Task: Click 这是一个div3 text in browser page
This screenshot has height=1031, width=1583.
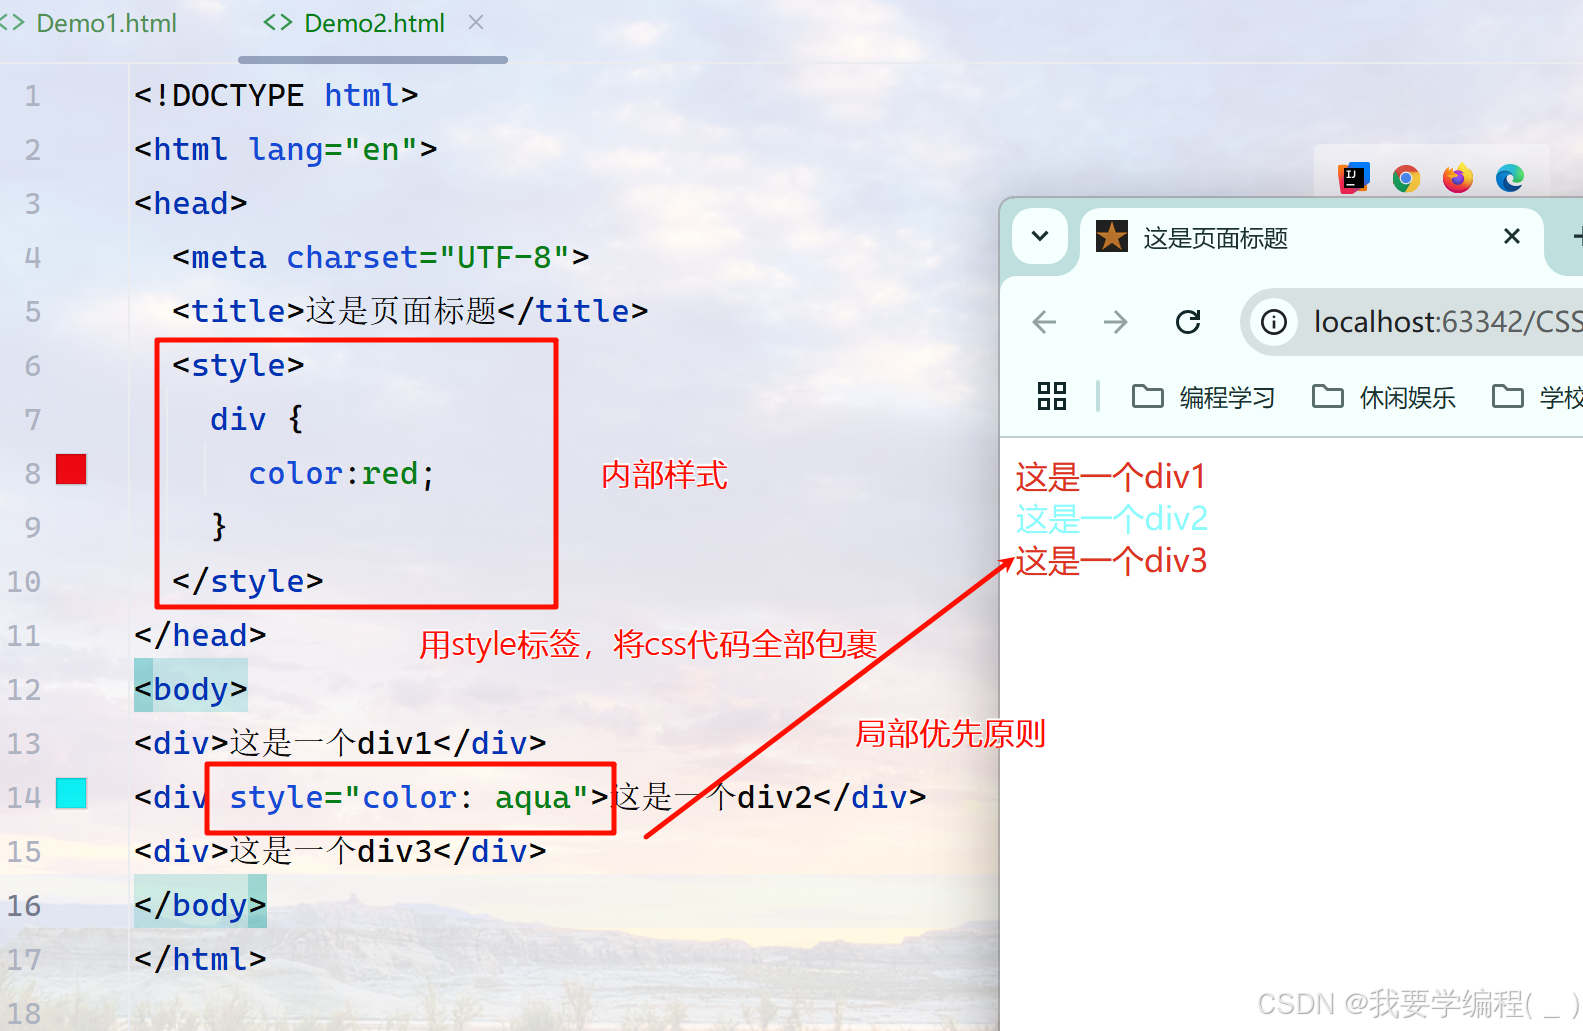Action: coord(1111,561)
